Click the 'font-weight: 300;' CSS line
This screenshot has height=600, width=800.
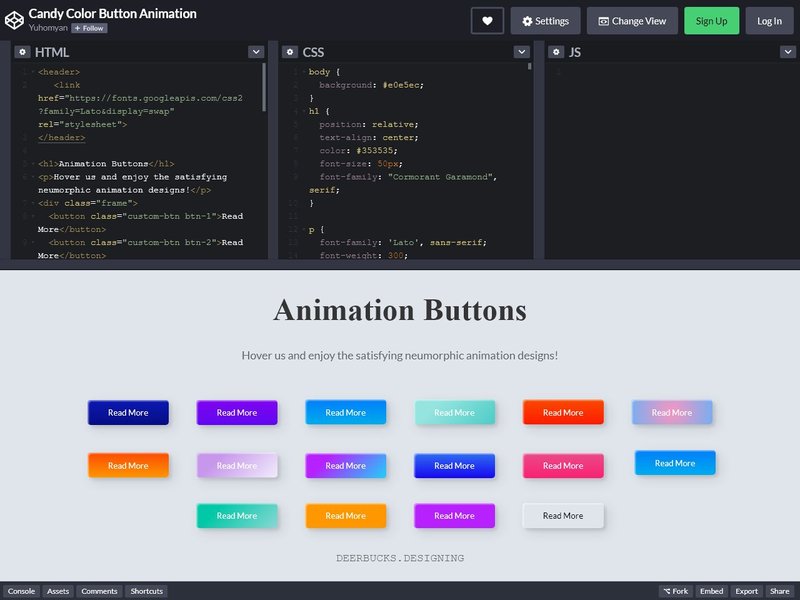(364, 256)
